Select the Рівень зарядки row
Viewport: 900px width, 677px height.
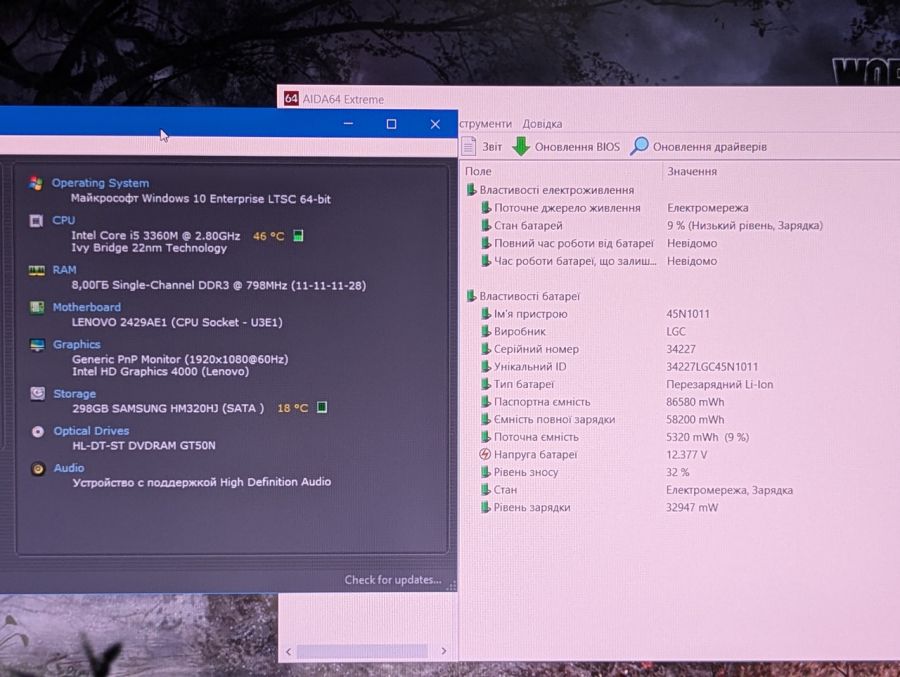click(x=600, y=508)
